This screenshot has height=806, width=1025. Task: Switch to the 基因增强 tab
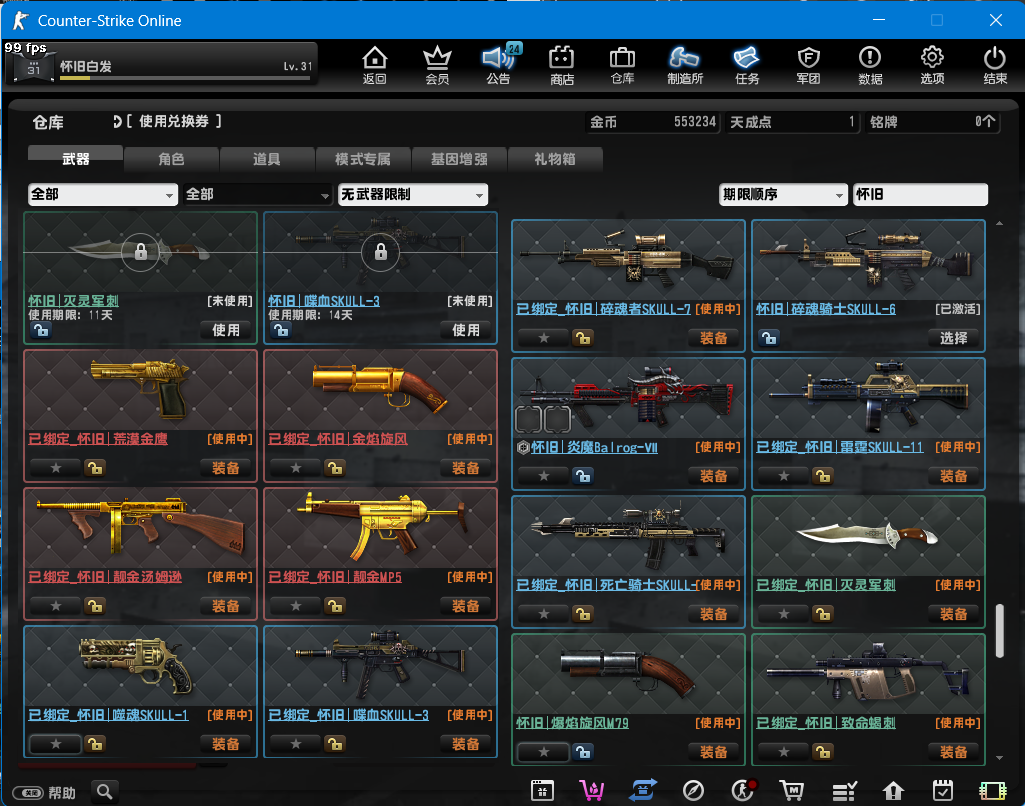coord(459,159)
